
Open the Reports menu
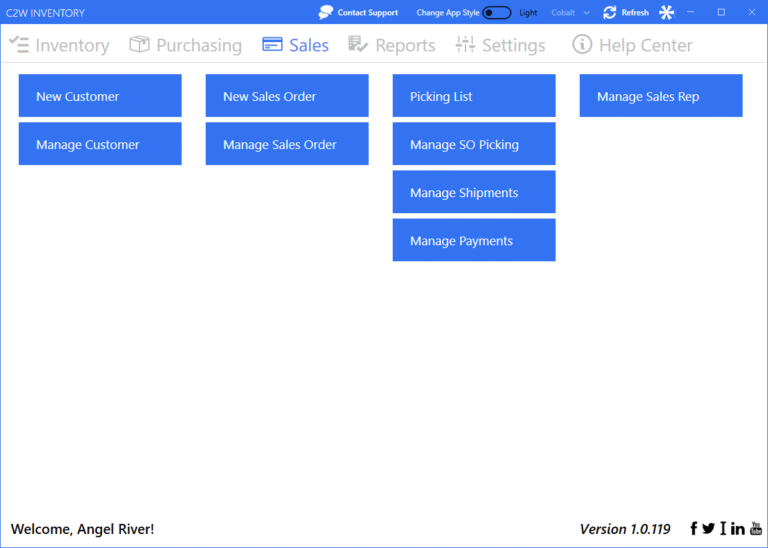[391, 45]
